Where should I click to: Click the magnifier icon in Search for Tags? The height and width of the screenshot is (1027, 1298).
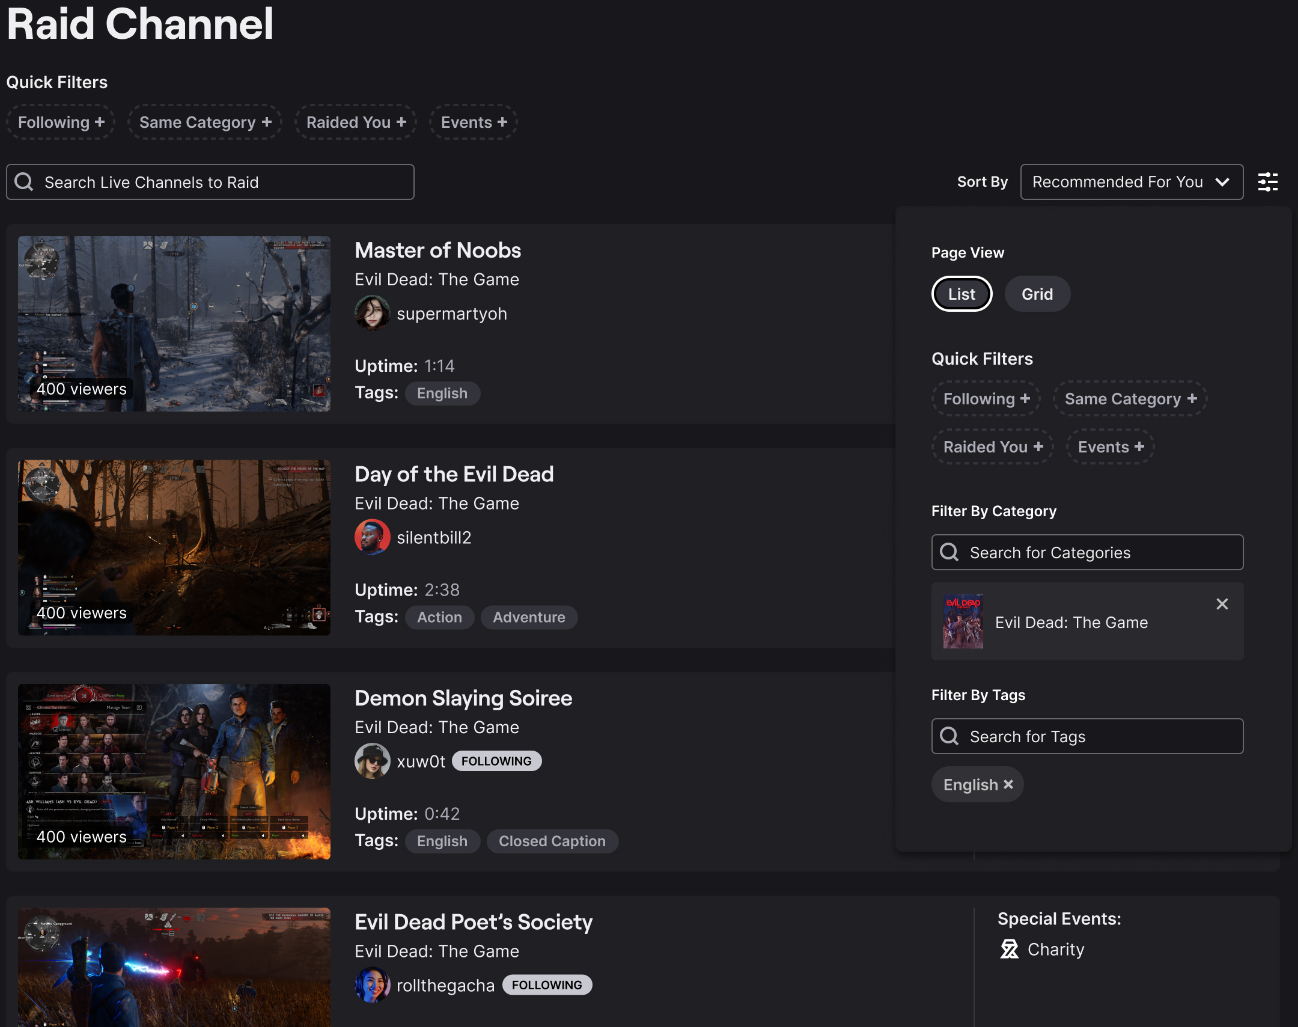point(949,736)
